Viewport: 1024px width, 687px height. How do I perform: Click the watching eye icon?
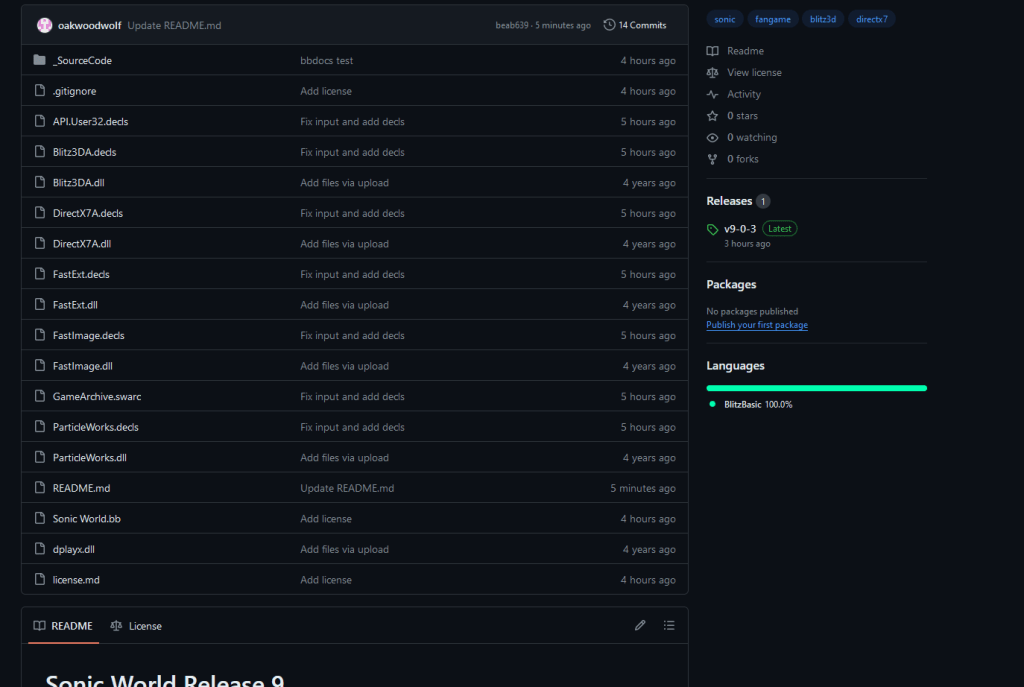pyautogui.click(x=712, y=138)
